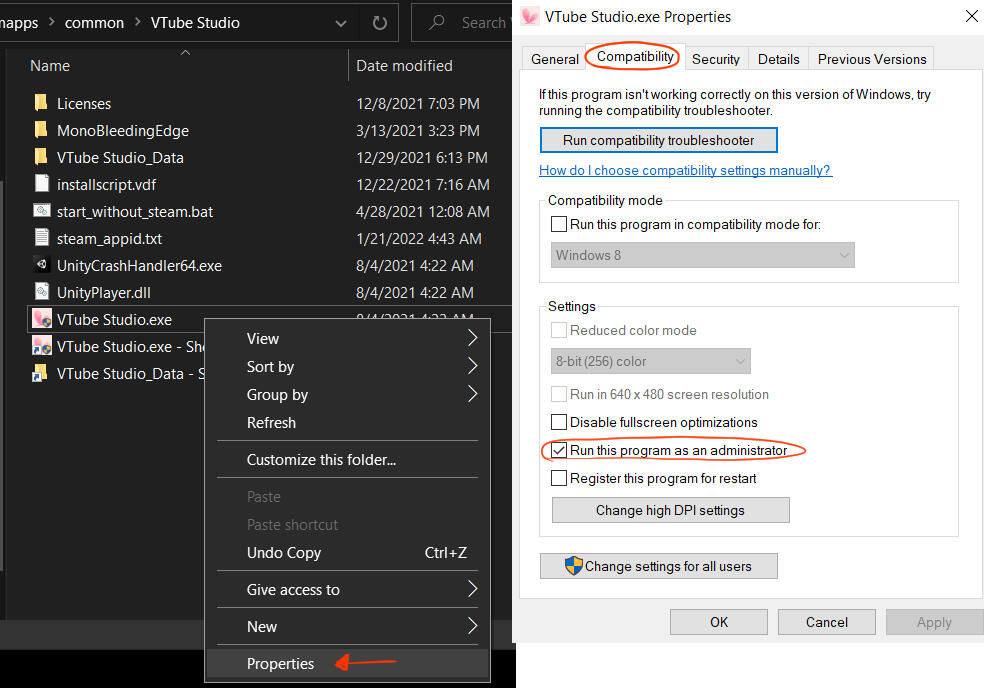This screenshot has height=688, width=984.
Task: Enable Run this program as an administrator
Action: click(560, 451)
